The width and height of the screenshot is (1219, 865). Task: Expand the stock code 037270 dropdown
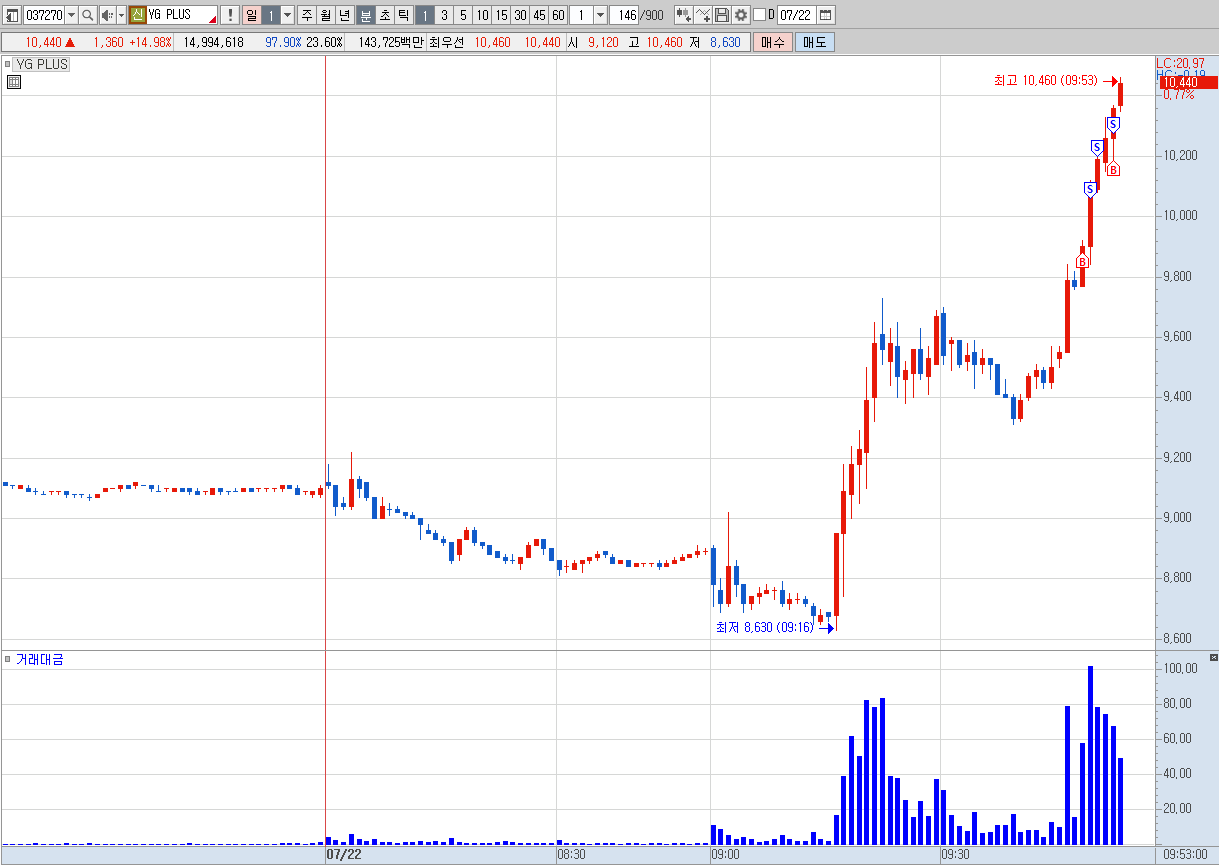pyautogui.click(x=71, y=15)
